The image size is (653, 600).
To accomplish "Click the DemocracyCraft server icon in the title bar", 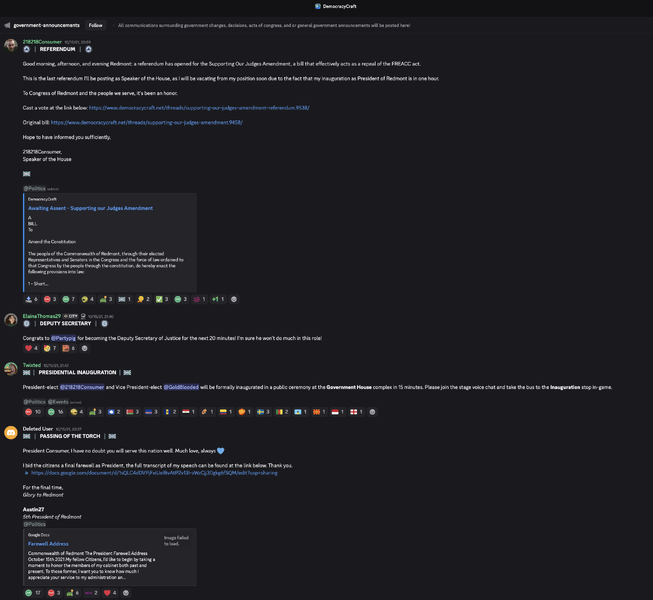I will (318, 6).
